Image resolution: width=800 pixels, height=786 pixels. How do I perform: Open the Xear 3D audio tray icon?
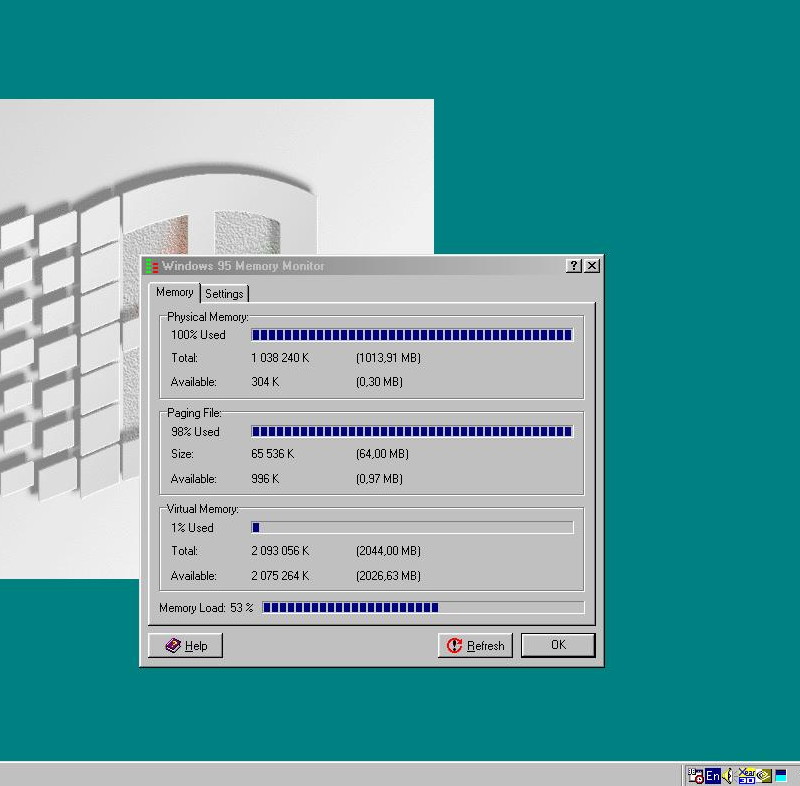pos(746,775)
